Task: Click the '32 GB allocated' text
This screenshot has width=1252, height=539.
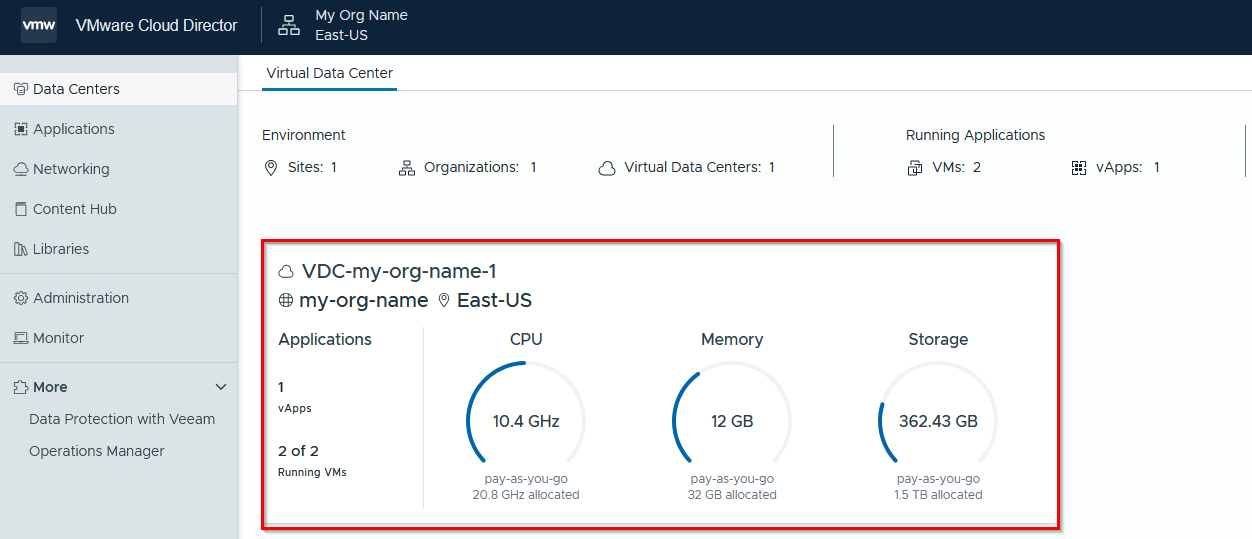Action: 732,495
